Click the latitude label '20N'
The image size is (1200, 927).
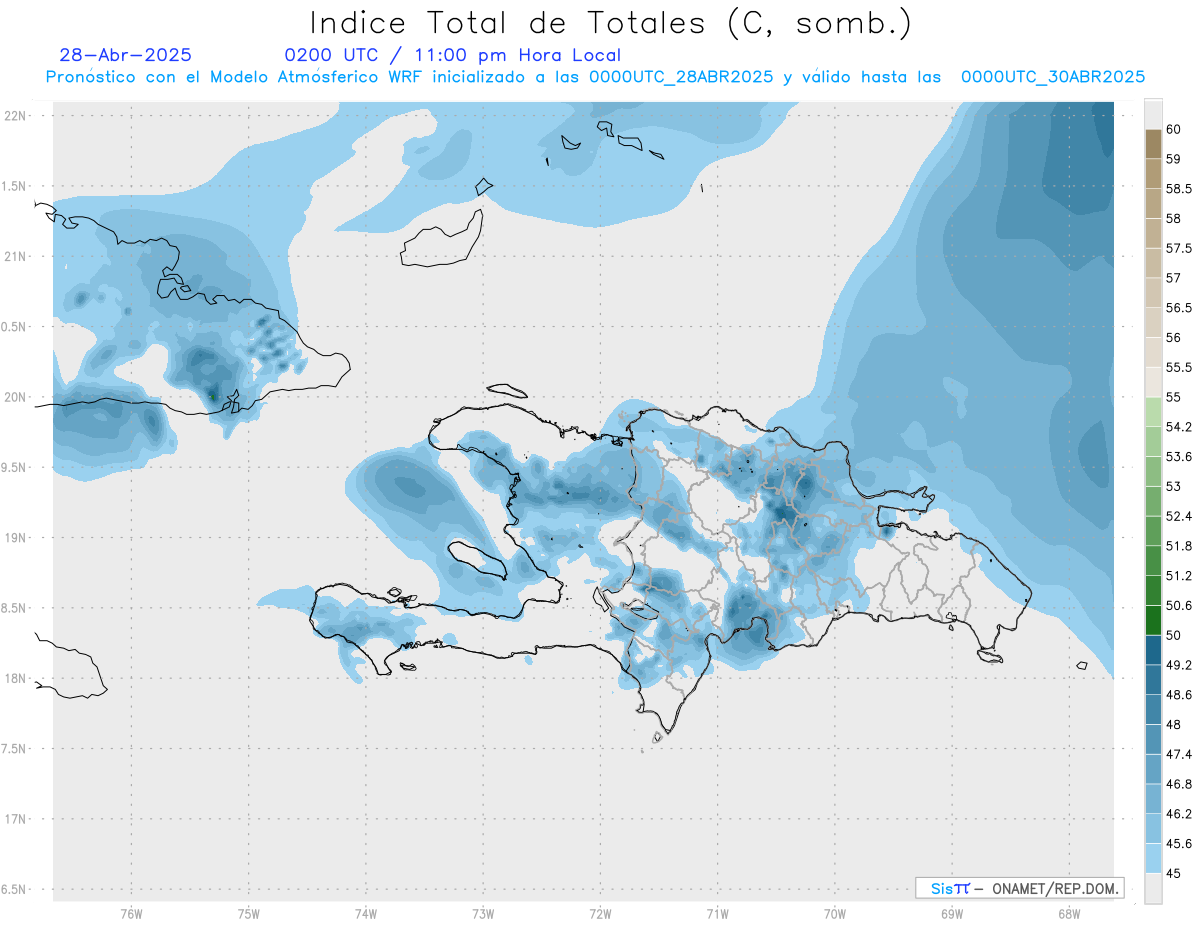(x=14, y=397)
